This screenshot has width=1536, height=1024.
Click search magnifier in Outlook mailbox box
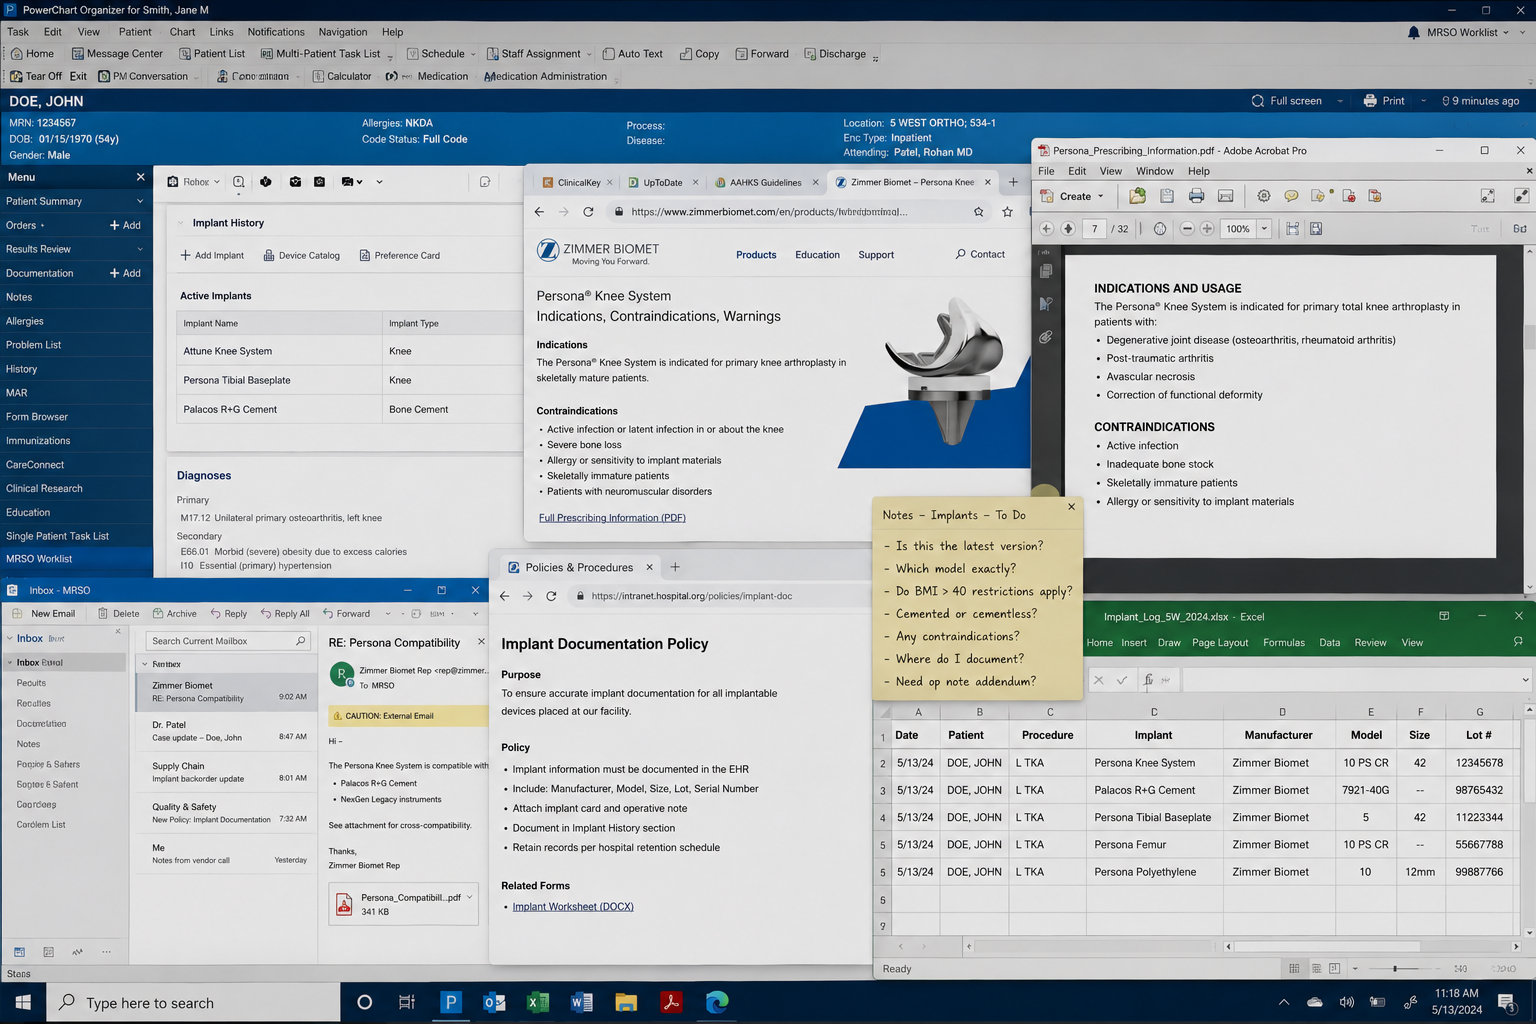[x=300, y=641]
